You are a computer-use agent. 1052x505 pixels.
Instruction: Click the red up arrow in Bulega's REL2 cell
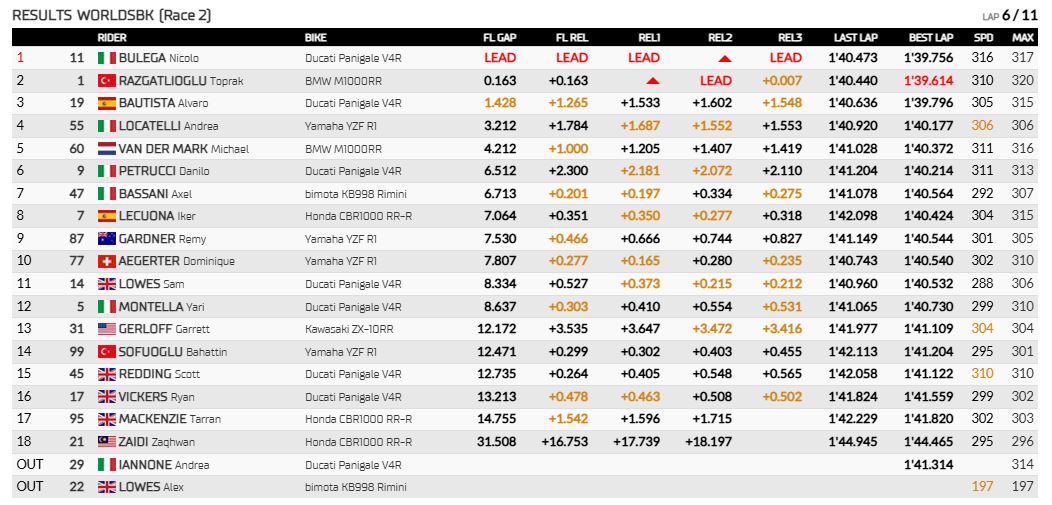click(725, 58)
